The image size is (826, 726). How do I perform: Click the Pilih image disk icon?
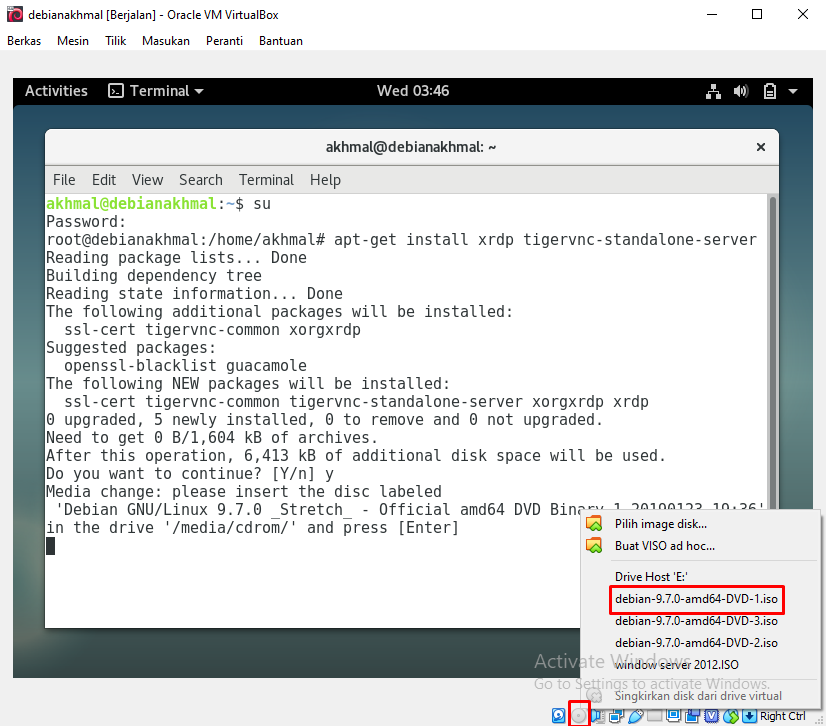pos(594,524)
